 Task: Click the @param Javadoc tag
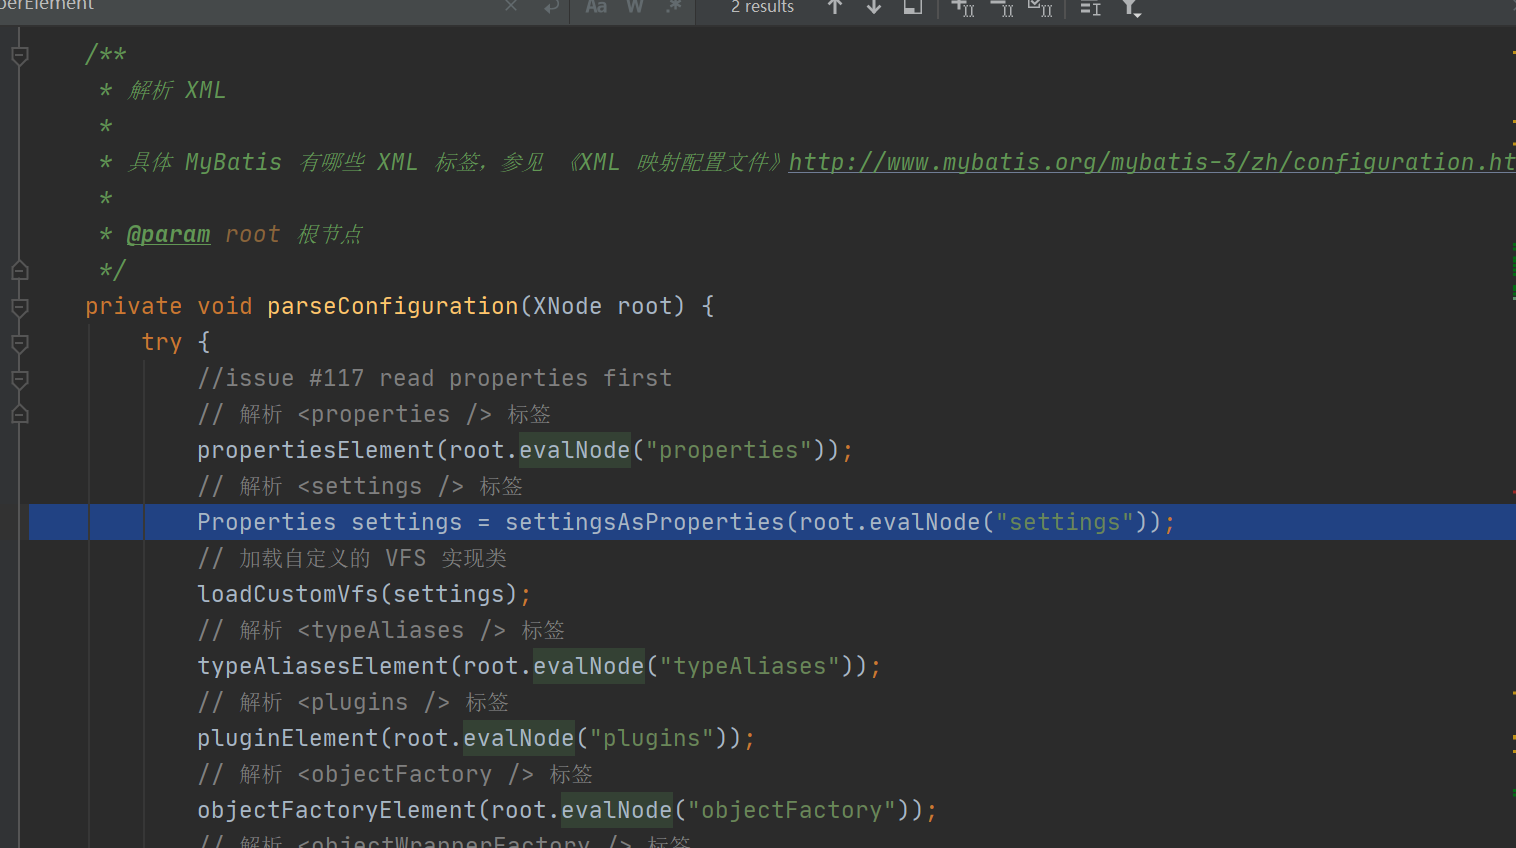[x=168, y=234]
